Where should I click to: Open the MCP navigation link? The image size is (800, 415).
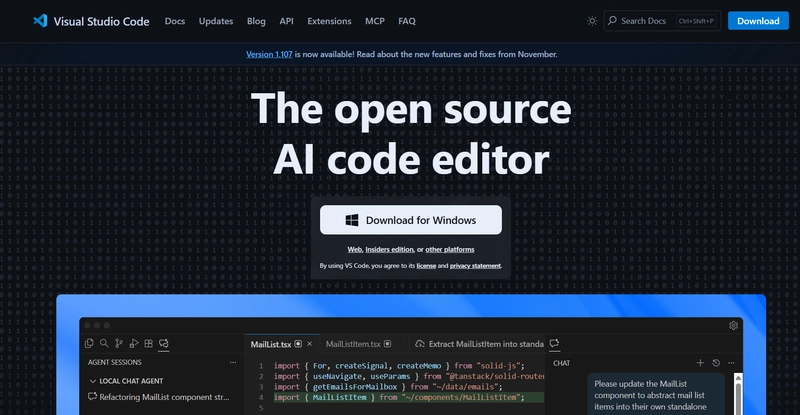374,21
